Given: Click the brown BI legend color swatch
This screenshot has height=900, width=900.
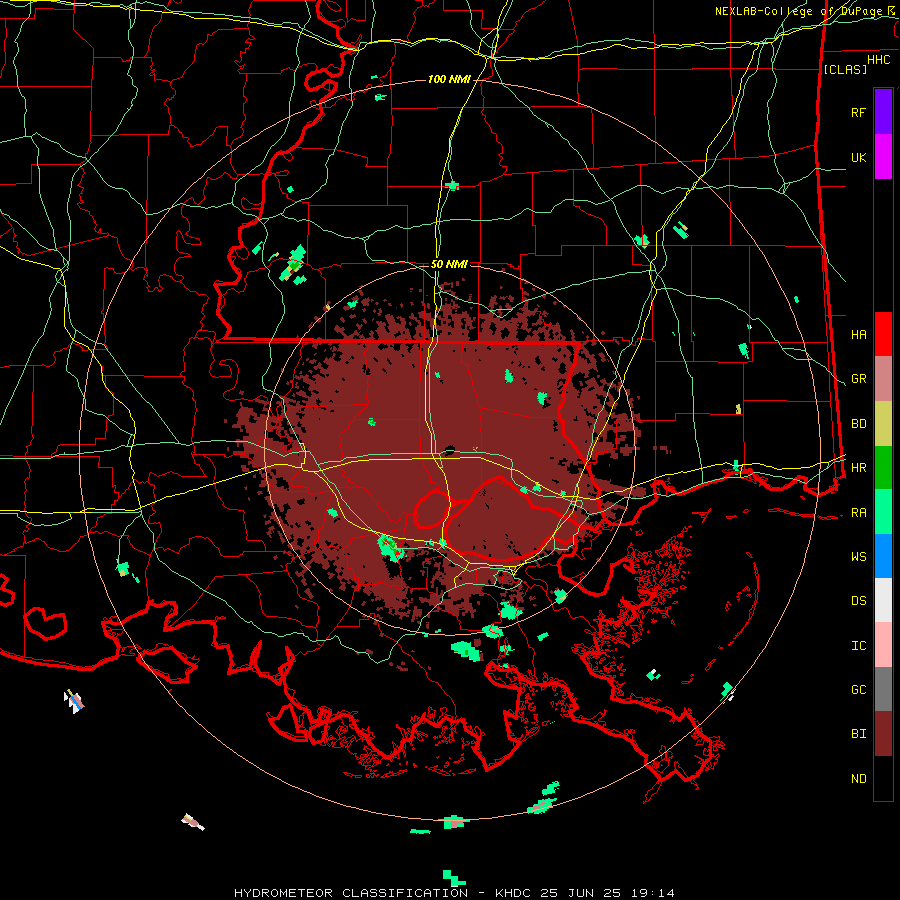Looking at the screenshot, I should click(x=883, y=734).
